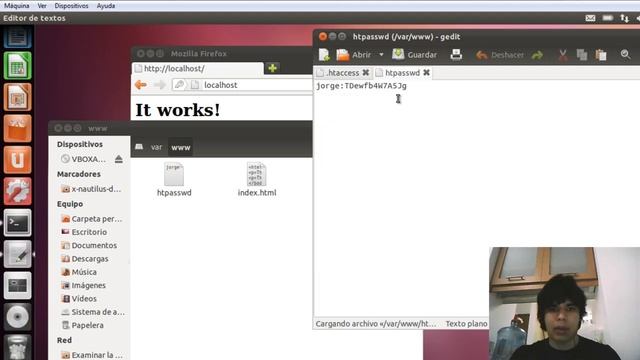Select the htpasswd file in www folder
640x360 pixels.
click(x=174, y=180)
